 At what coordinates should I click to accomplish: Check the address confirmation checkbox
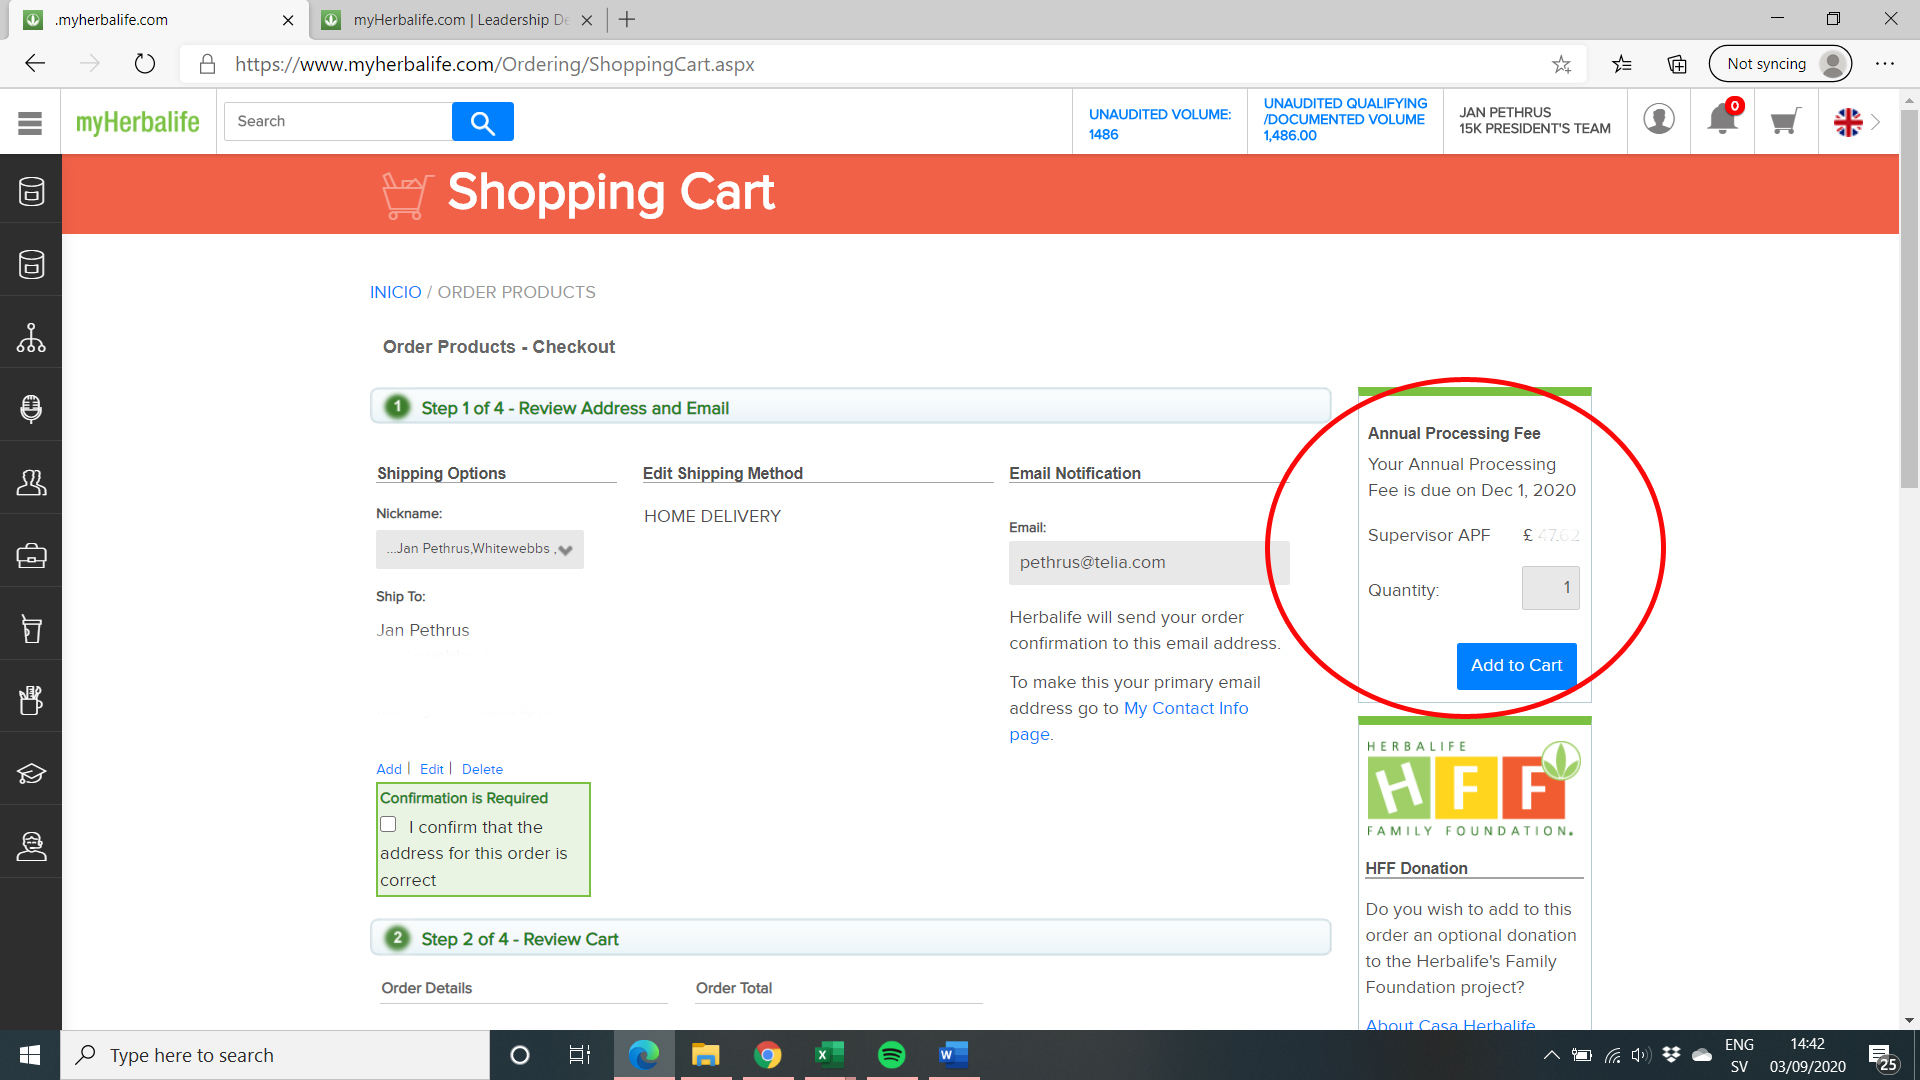(x=388, y=825)
